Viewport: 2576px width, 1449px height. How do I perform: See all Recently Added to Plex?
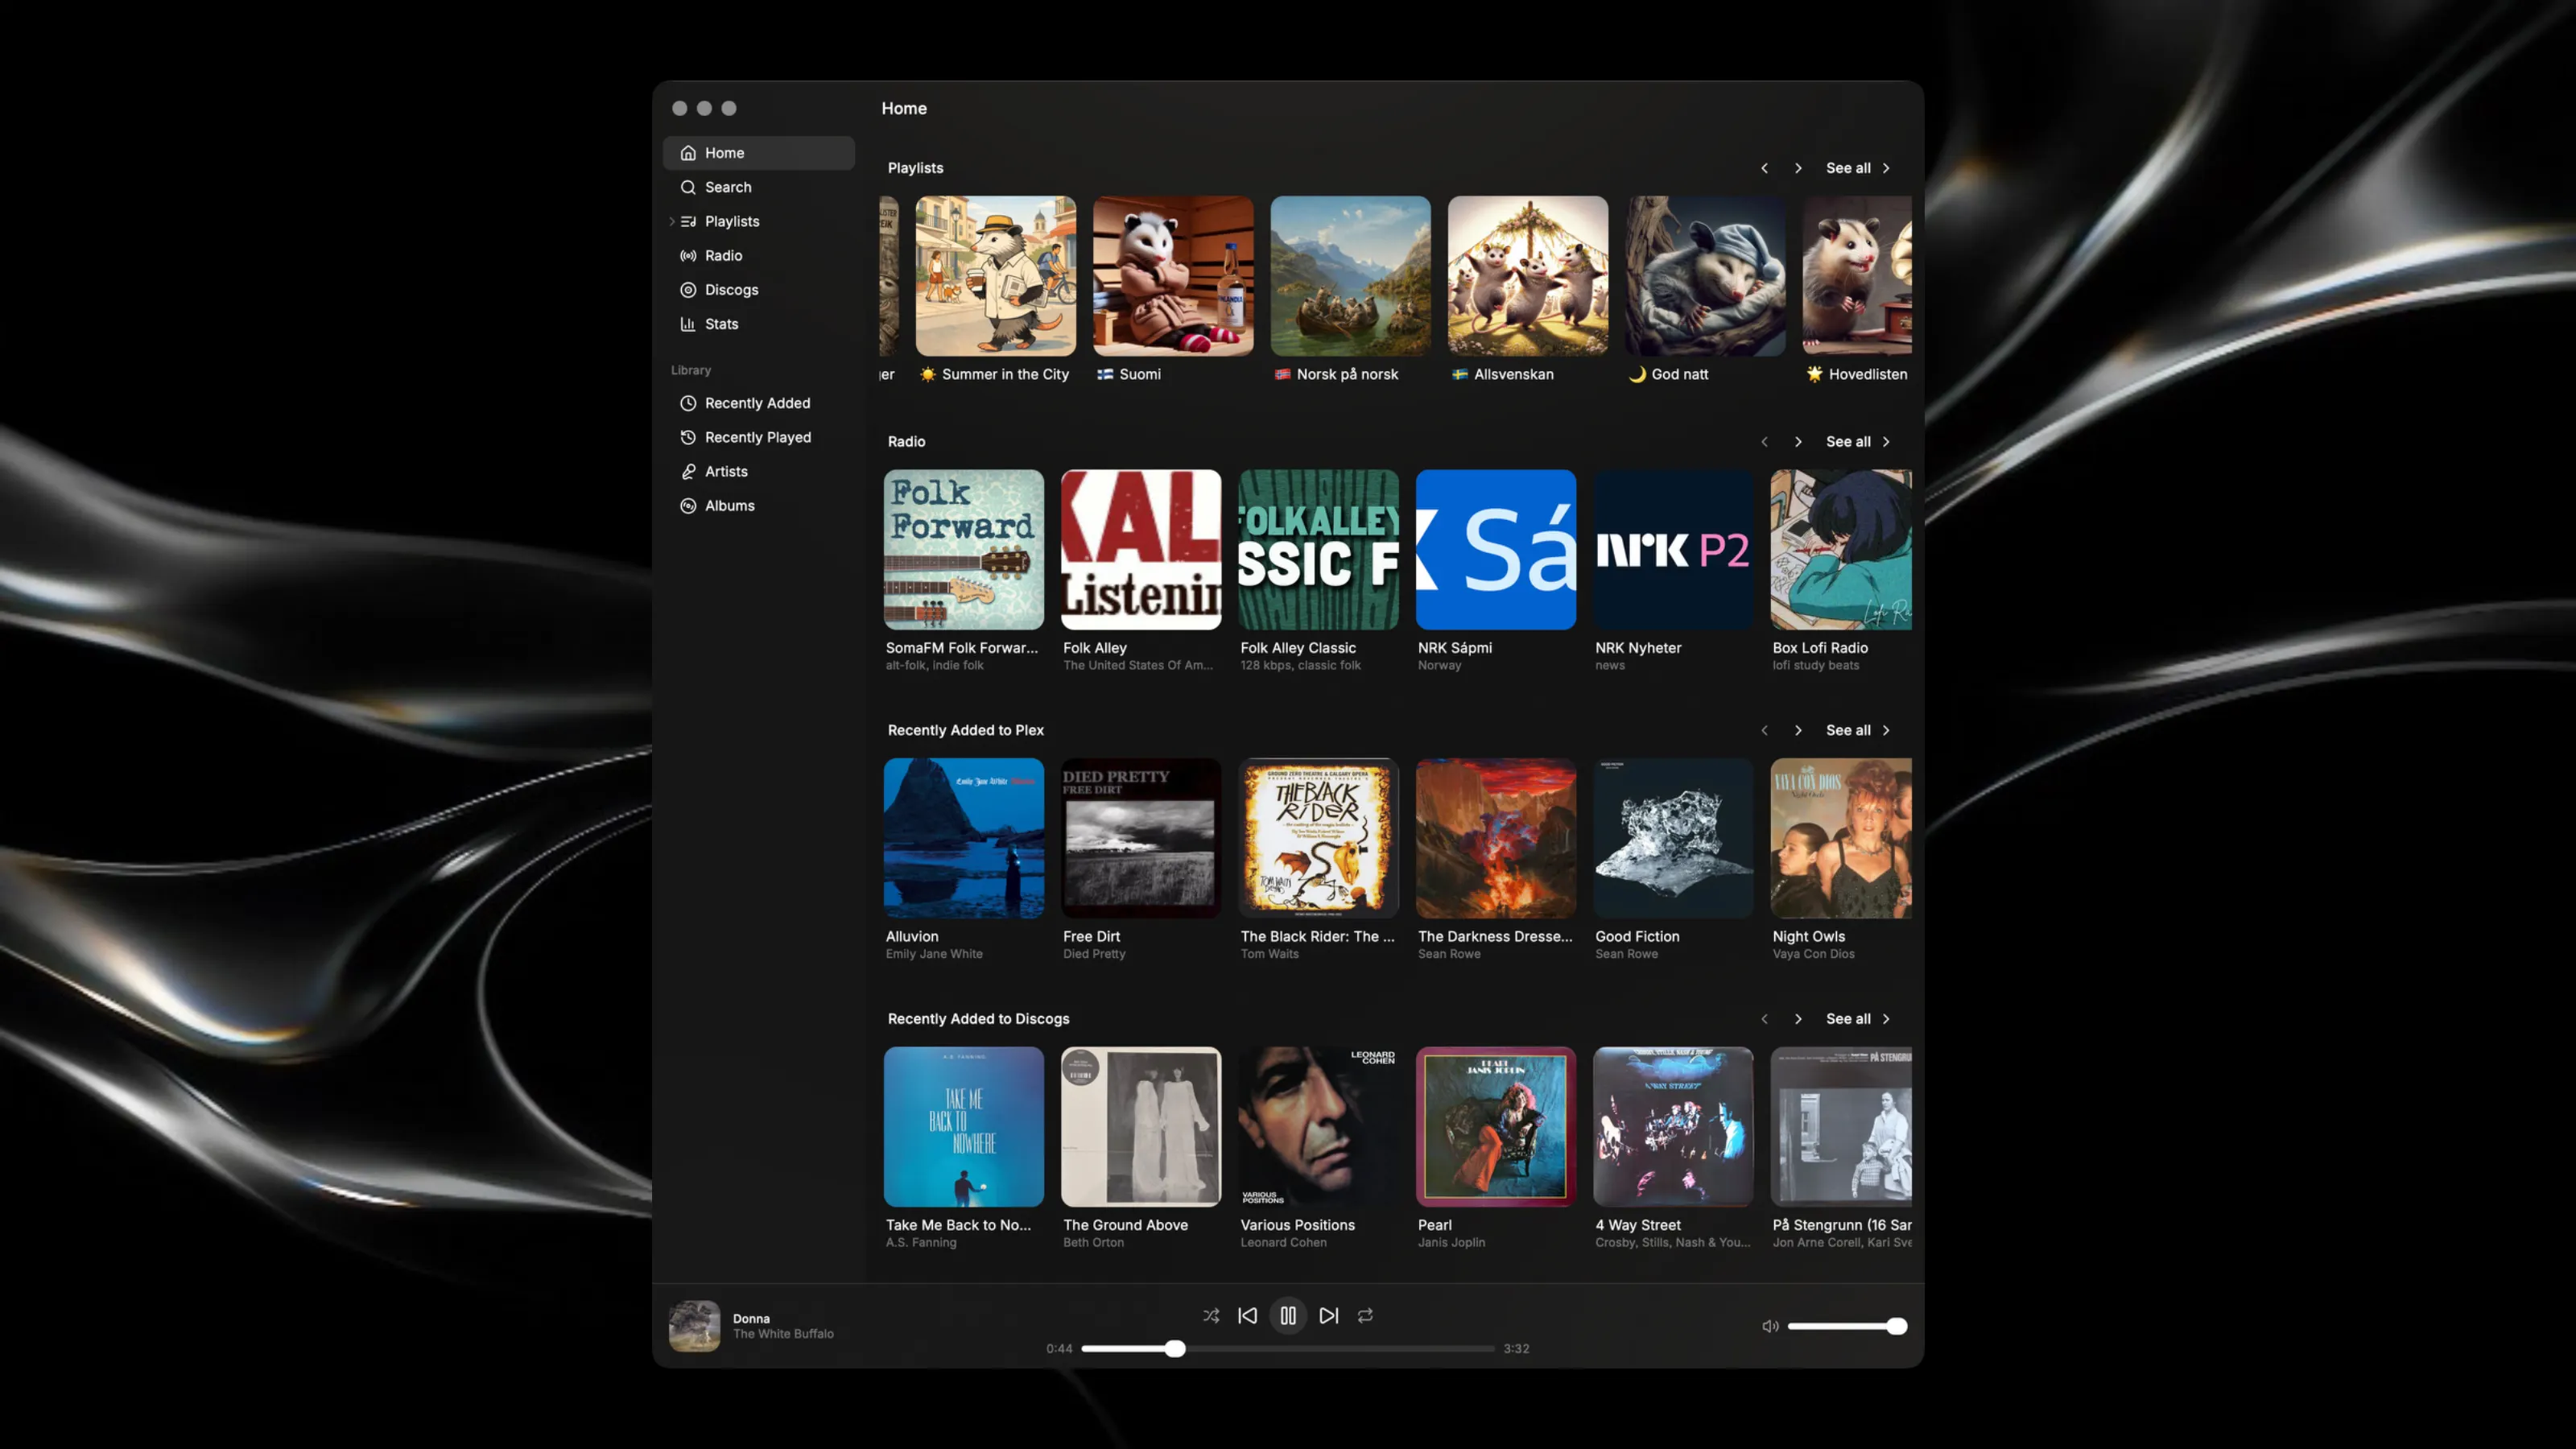1858,730
